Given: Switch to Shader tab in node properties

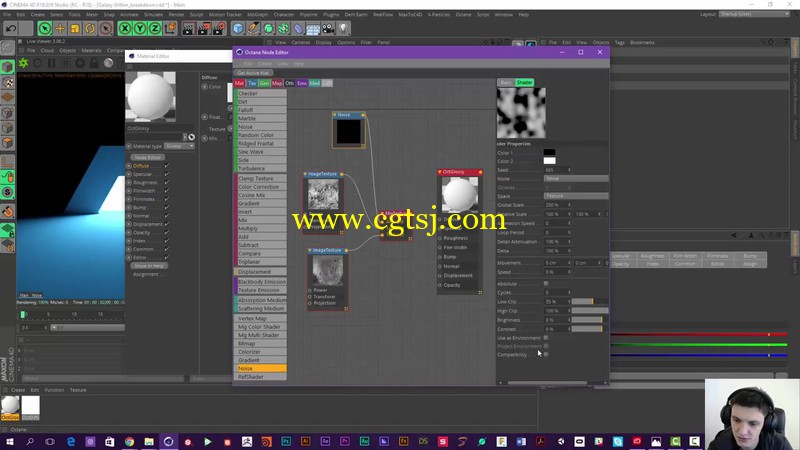Looking at the screenshot, I should coord(524,83).
